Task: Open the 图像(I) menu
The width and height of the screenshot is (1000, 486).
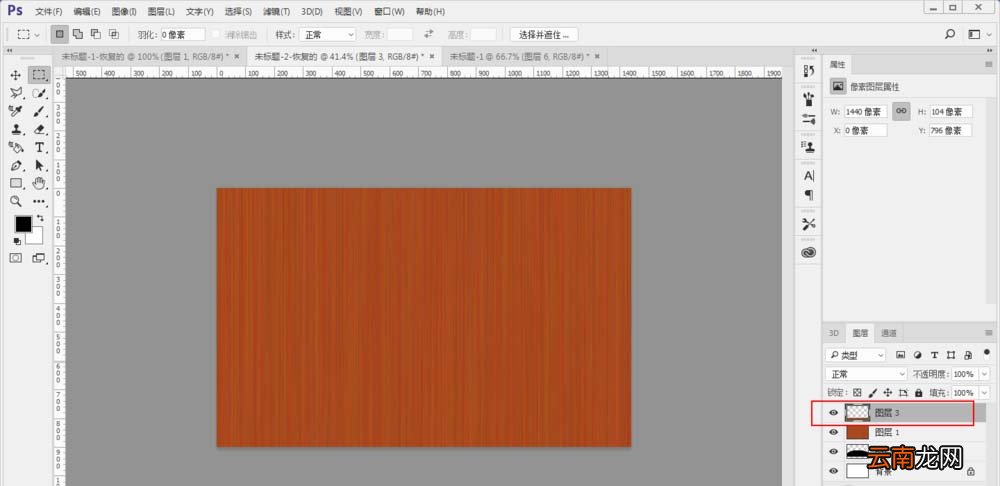Action: 124,11
